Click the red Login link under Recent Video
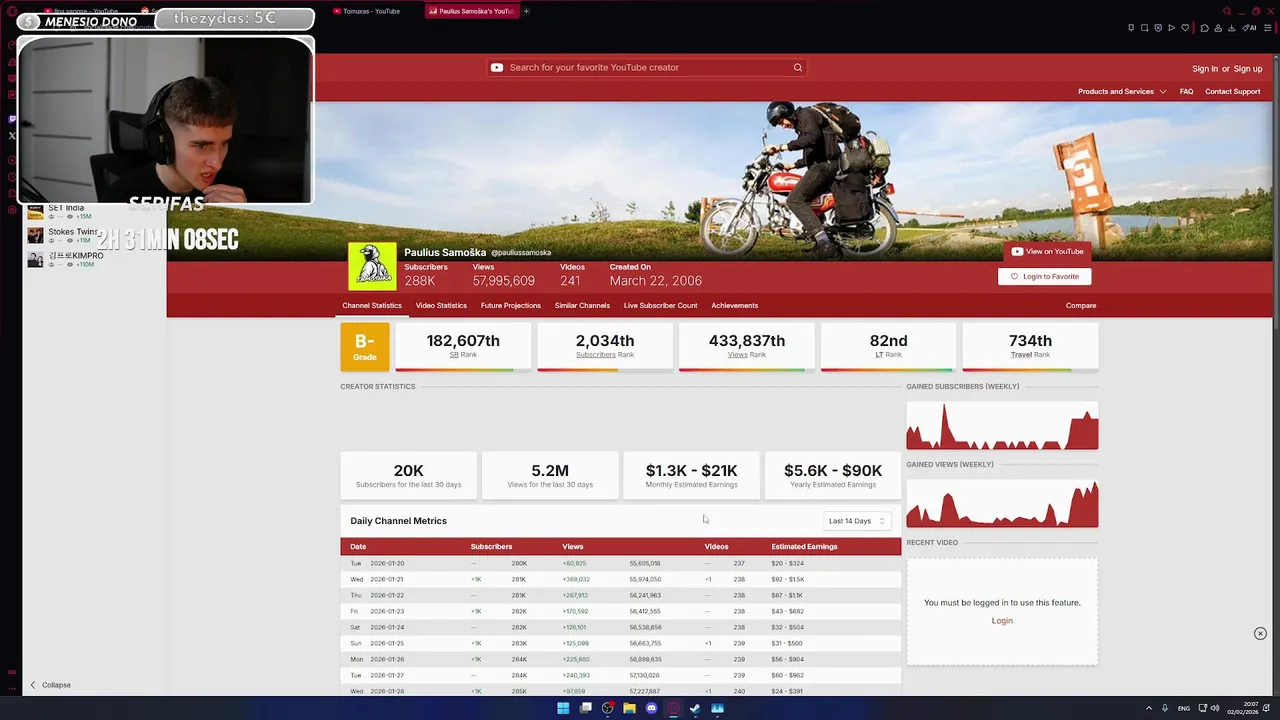Viewport: 1280px width, 720px height. click(1002, 621)
